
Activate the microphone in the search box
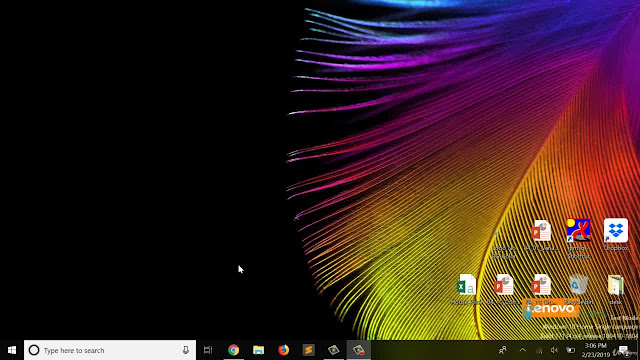point(186,350)
